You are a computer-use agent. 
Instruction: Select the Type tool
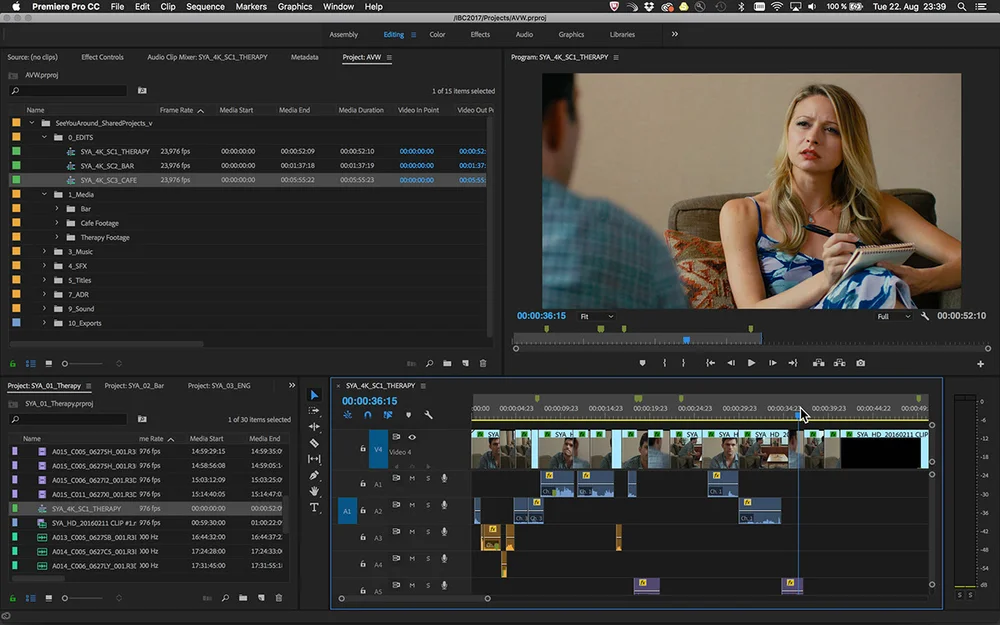pos(314,507)
